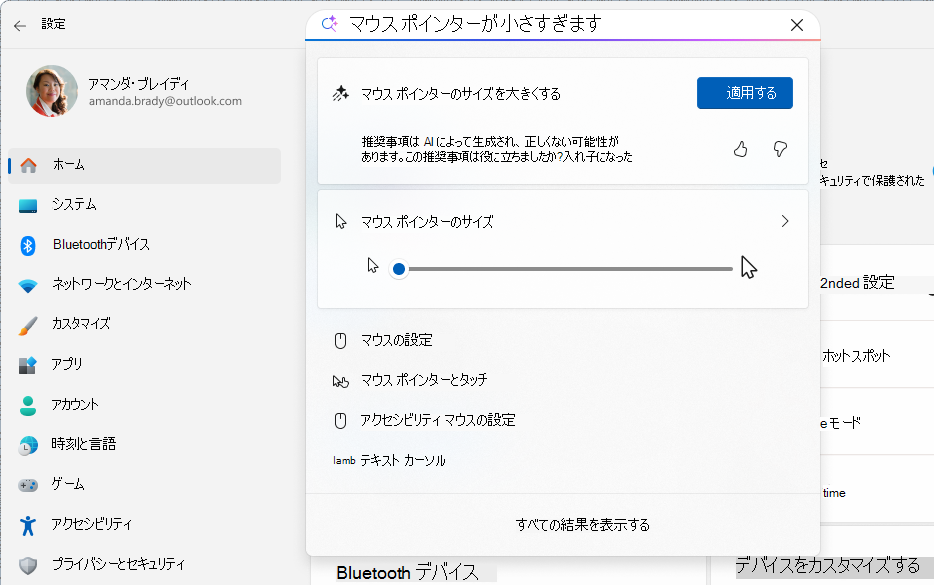Click the pointer-and-touch icon
Screen dimensions: 934x585
pos(341,381)
